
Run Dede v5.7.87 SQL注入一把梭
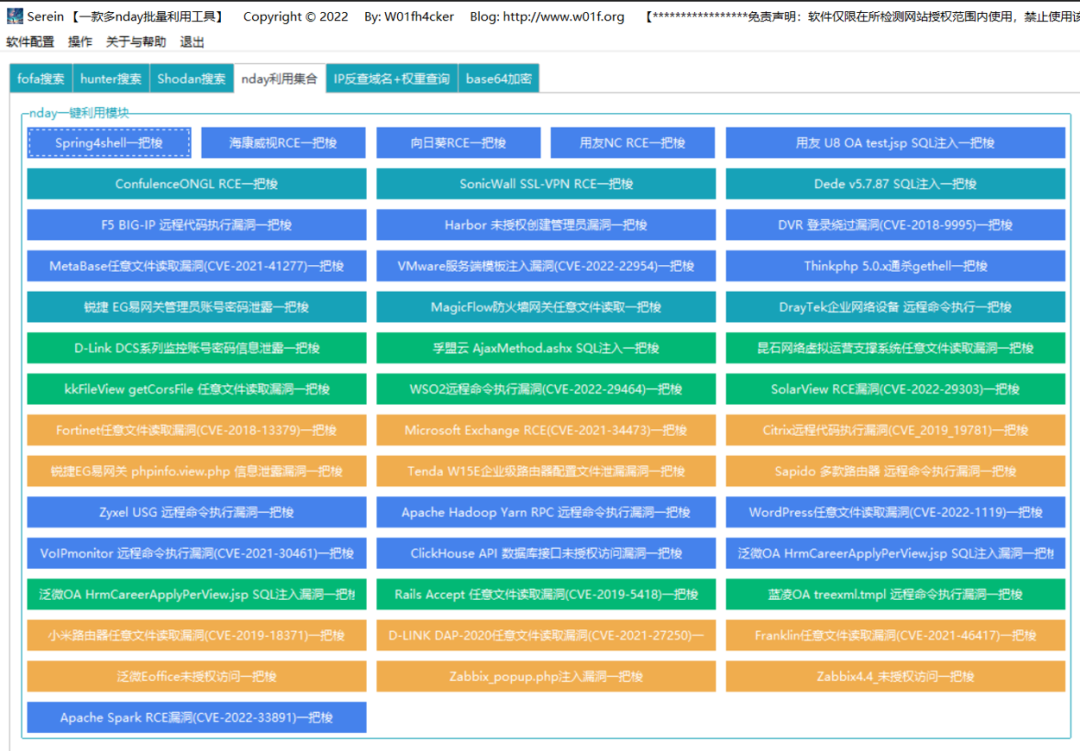coord(895,184)
